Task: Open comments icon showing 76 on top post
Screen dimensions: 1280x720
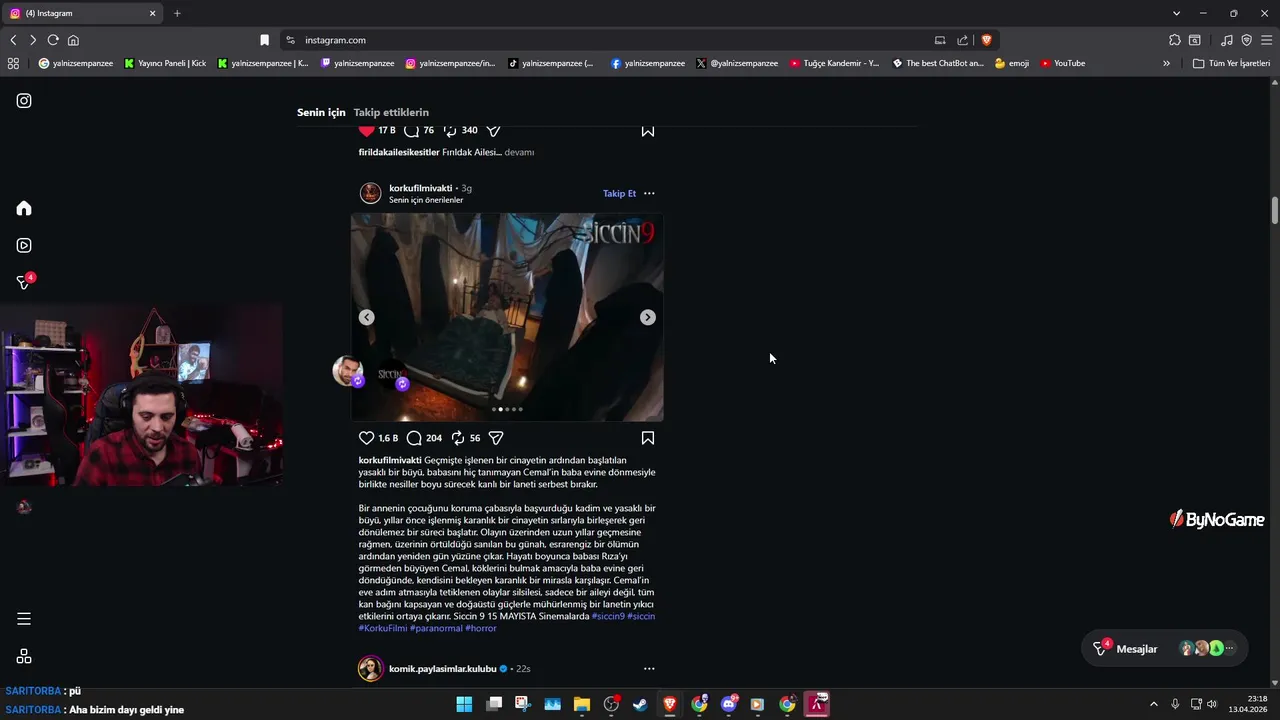Action: click(x=411, y=130)
